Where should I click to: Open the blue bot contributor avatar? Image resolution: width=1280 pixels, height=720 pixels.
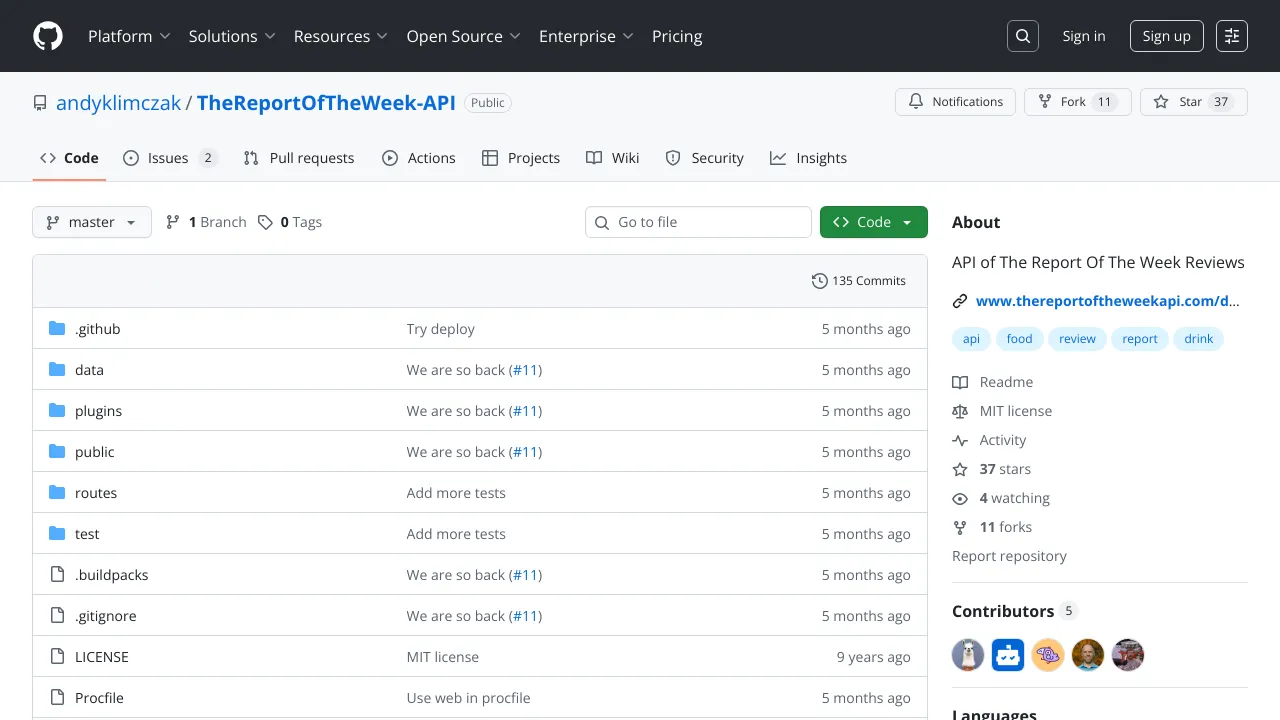[x=1008, y=655]
